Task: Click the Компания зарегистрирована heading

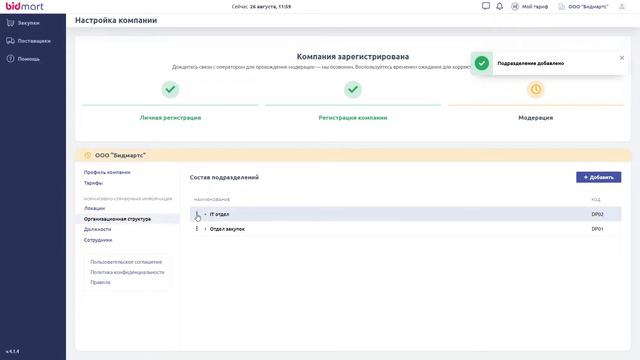Action: (353, 56)
